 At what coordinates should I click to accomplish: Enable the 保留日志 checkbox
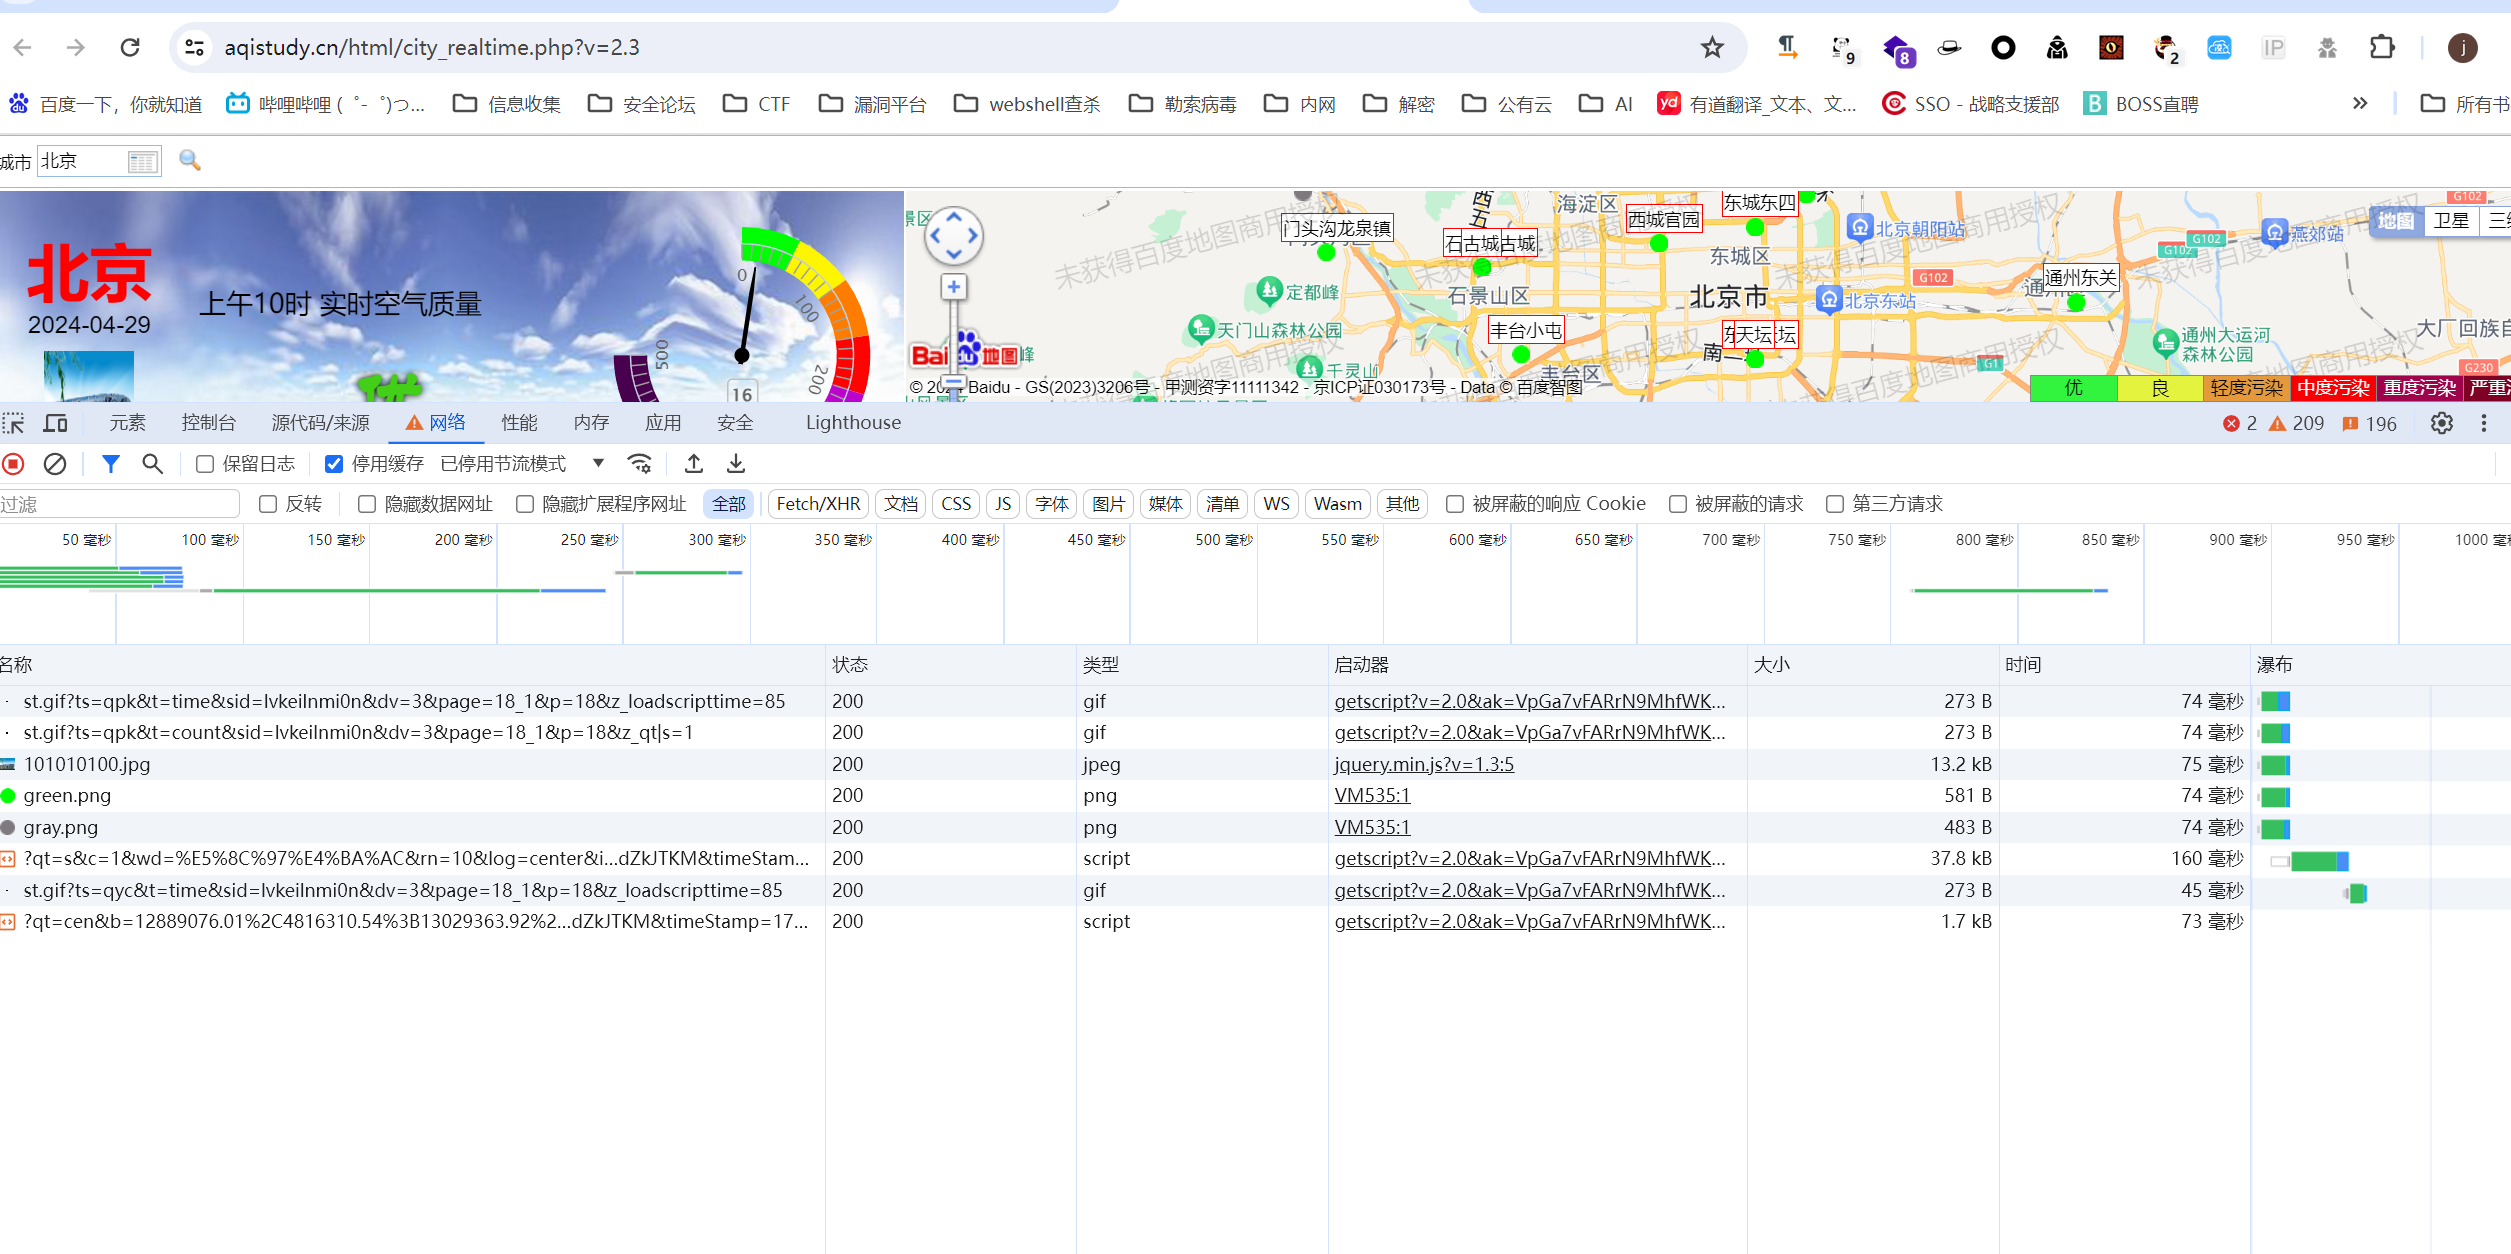tap(205, 464)
